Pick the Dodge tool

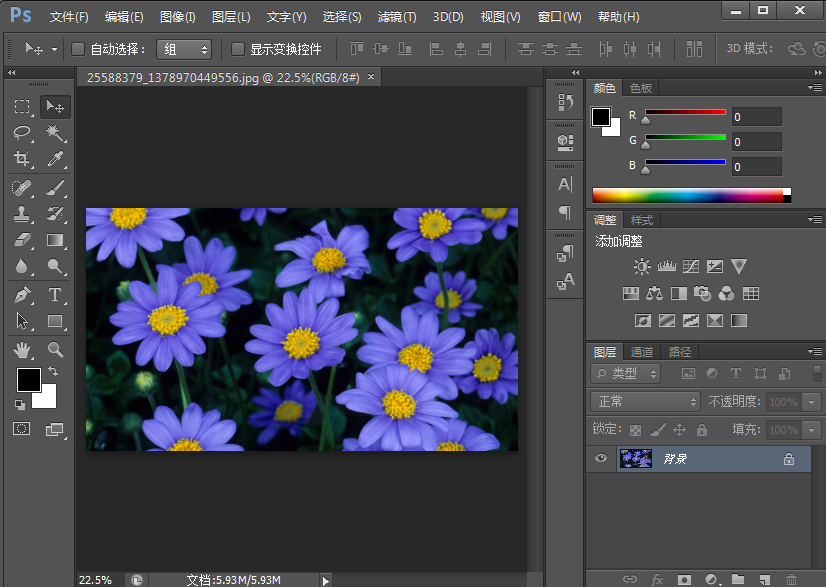[x=55, y=266]
